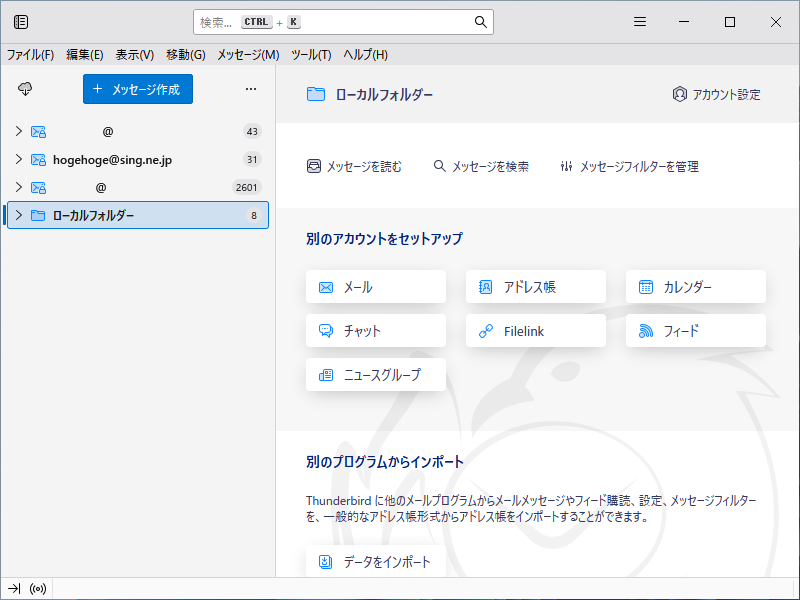Click the データをインポート button
The width and height of the screenshot is (800, 600).
376,561
